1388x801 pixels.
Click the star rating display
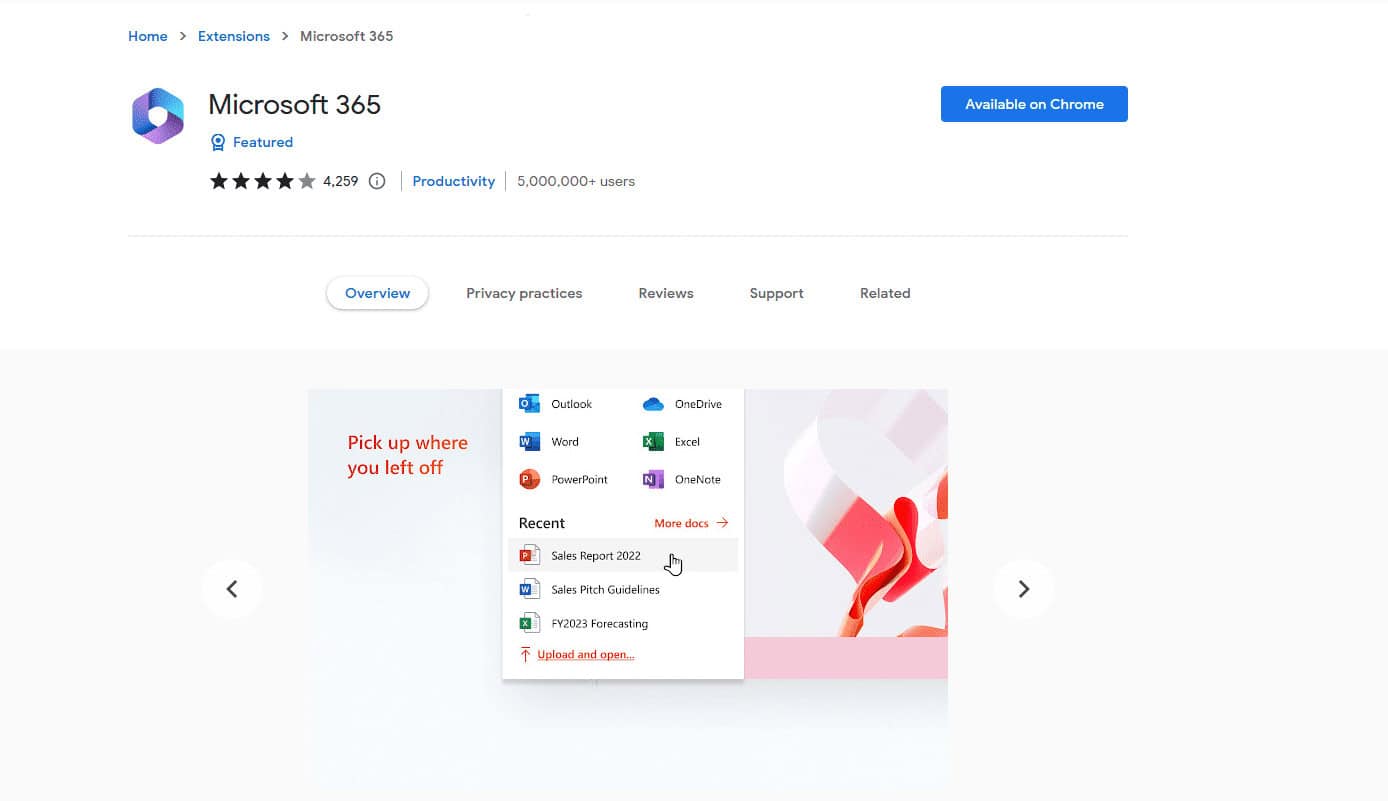262,181
